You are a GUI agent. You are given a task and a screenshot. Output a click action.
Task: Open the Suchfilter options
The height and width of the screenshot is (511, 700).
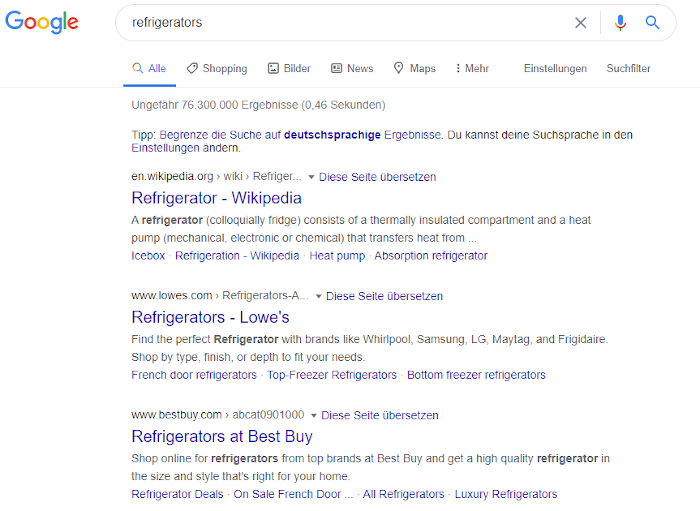point(628,68)
